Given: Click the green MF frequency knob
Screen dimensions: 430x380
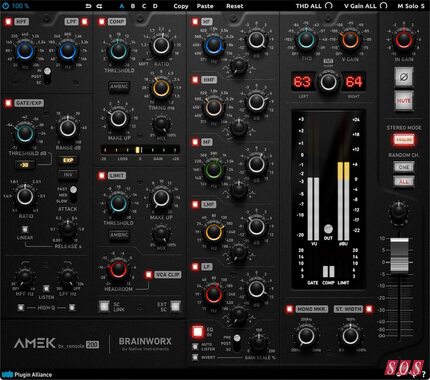Looking at the screenshot, I should 213,169.
